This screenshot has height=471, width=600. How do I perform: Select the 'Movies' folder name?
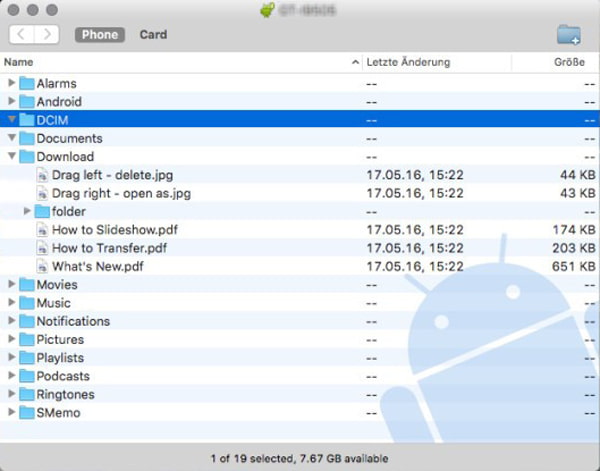coord(57,285)
